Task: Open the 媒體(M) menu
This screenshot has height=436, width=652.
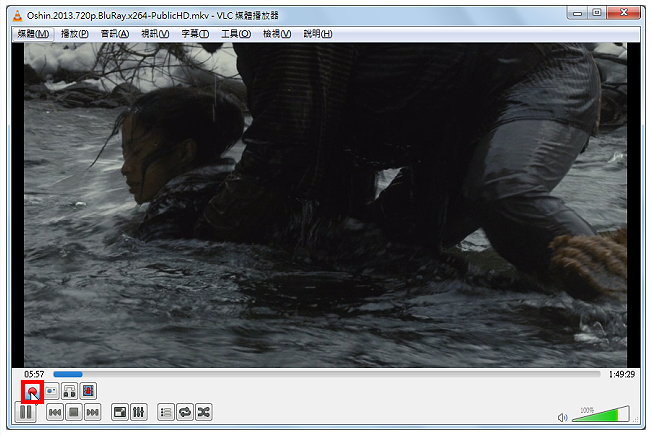Action: click(x=33, y=34)
